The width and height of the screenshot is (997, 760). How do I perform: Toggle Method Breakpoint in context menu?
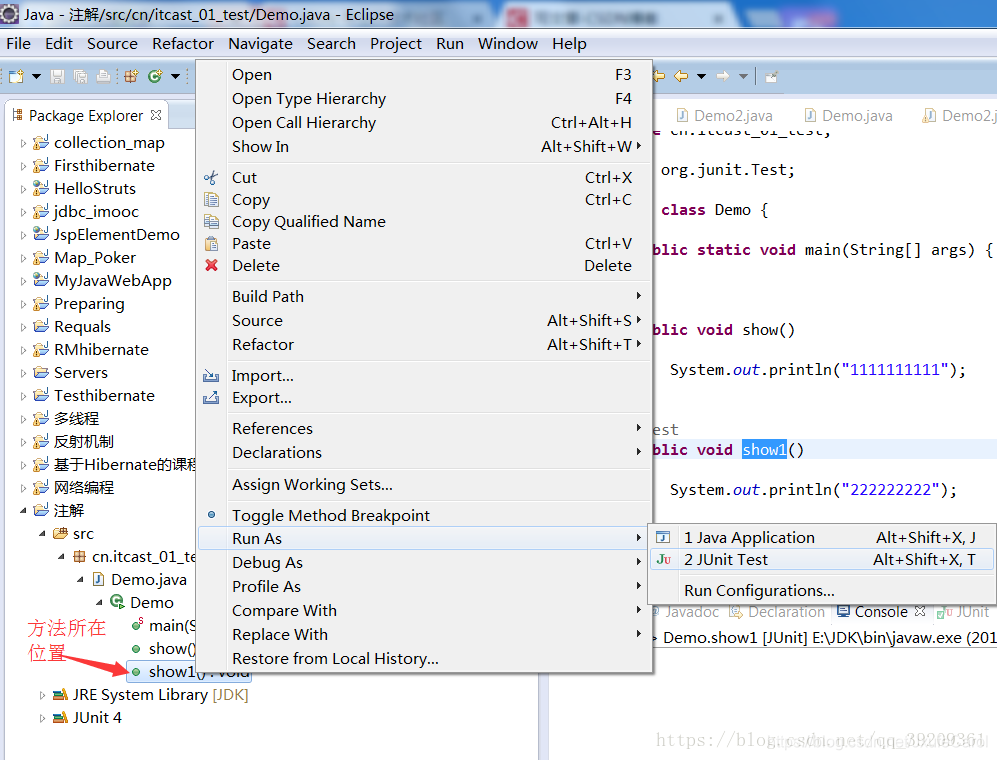pyautogui.click(x=424, y=515)
